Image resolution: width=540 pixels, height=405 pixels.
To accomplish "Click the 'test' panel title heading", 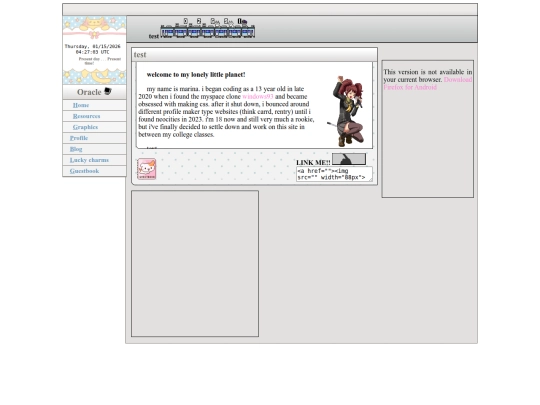I will coord(140,54).
